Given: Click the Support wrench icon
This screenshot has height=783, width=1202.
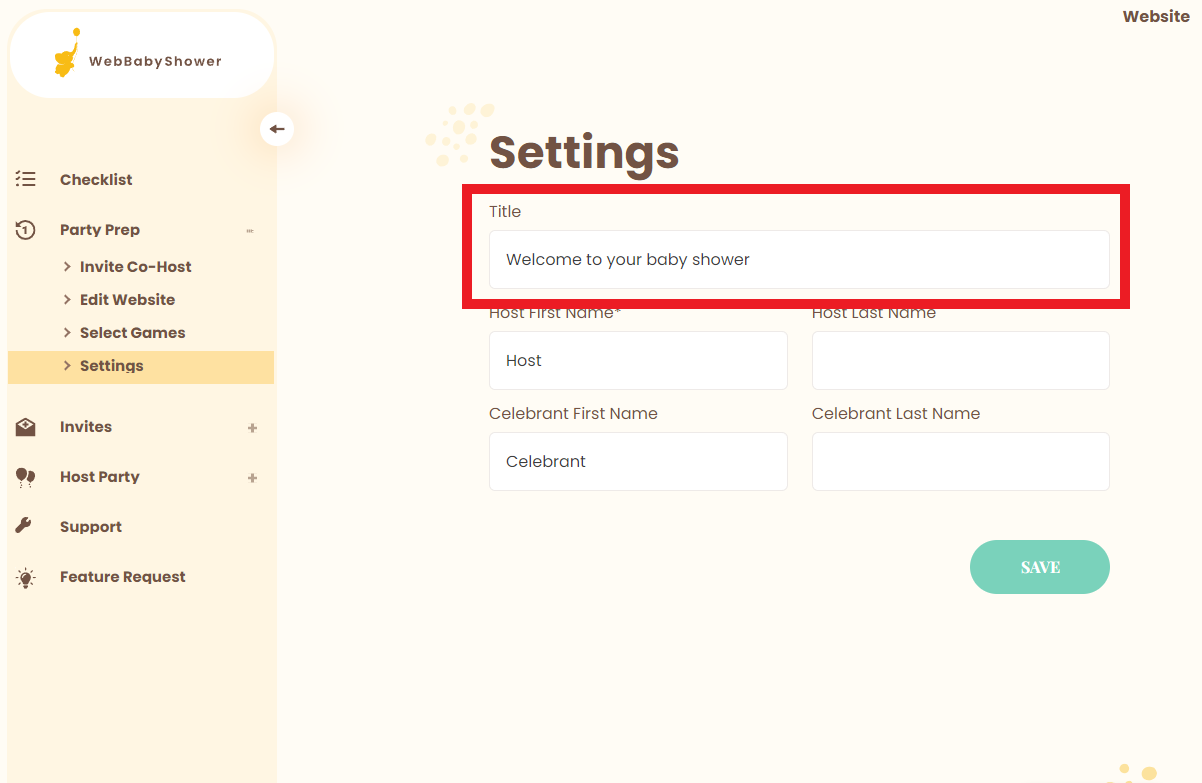Looking at the screenshot, I should coord(26,527).
